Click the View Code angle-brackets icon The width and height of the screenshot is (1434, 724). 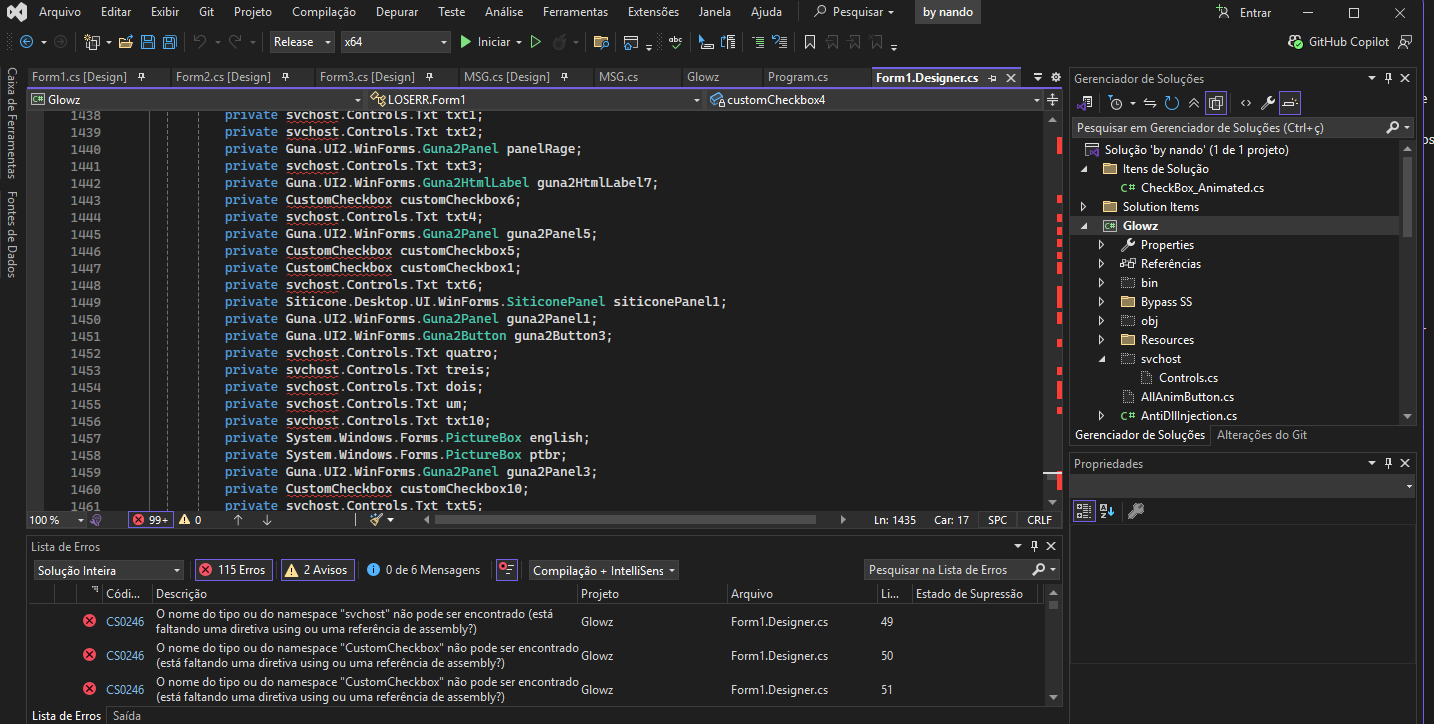click(1246, 102)
